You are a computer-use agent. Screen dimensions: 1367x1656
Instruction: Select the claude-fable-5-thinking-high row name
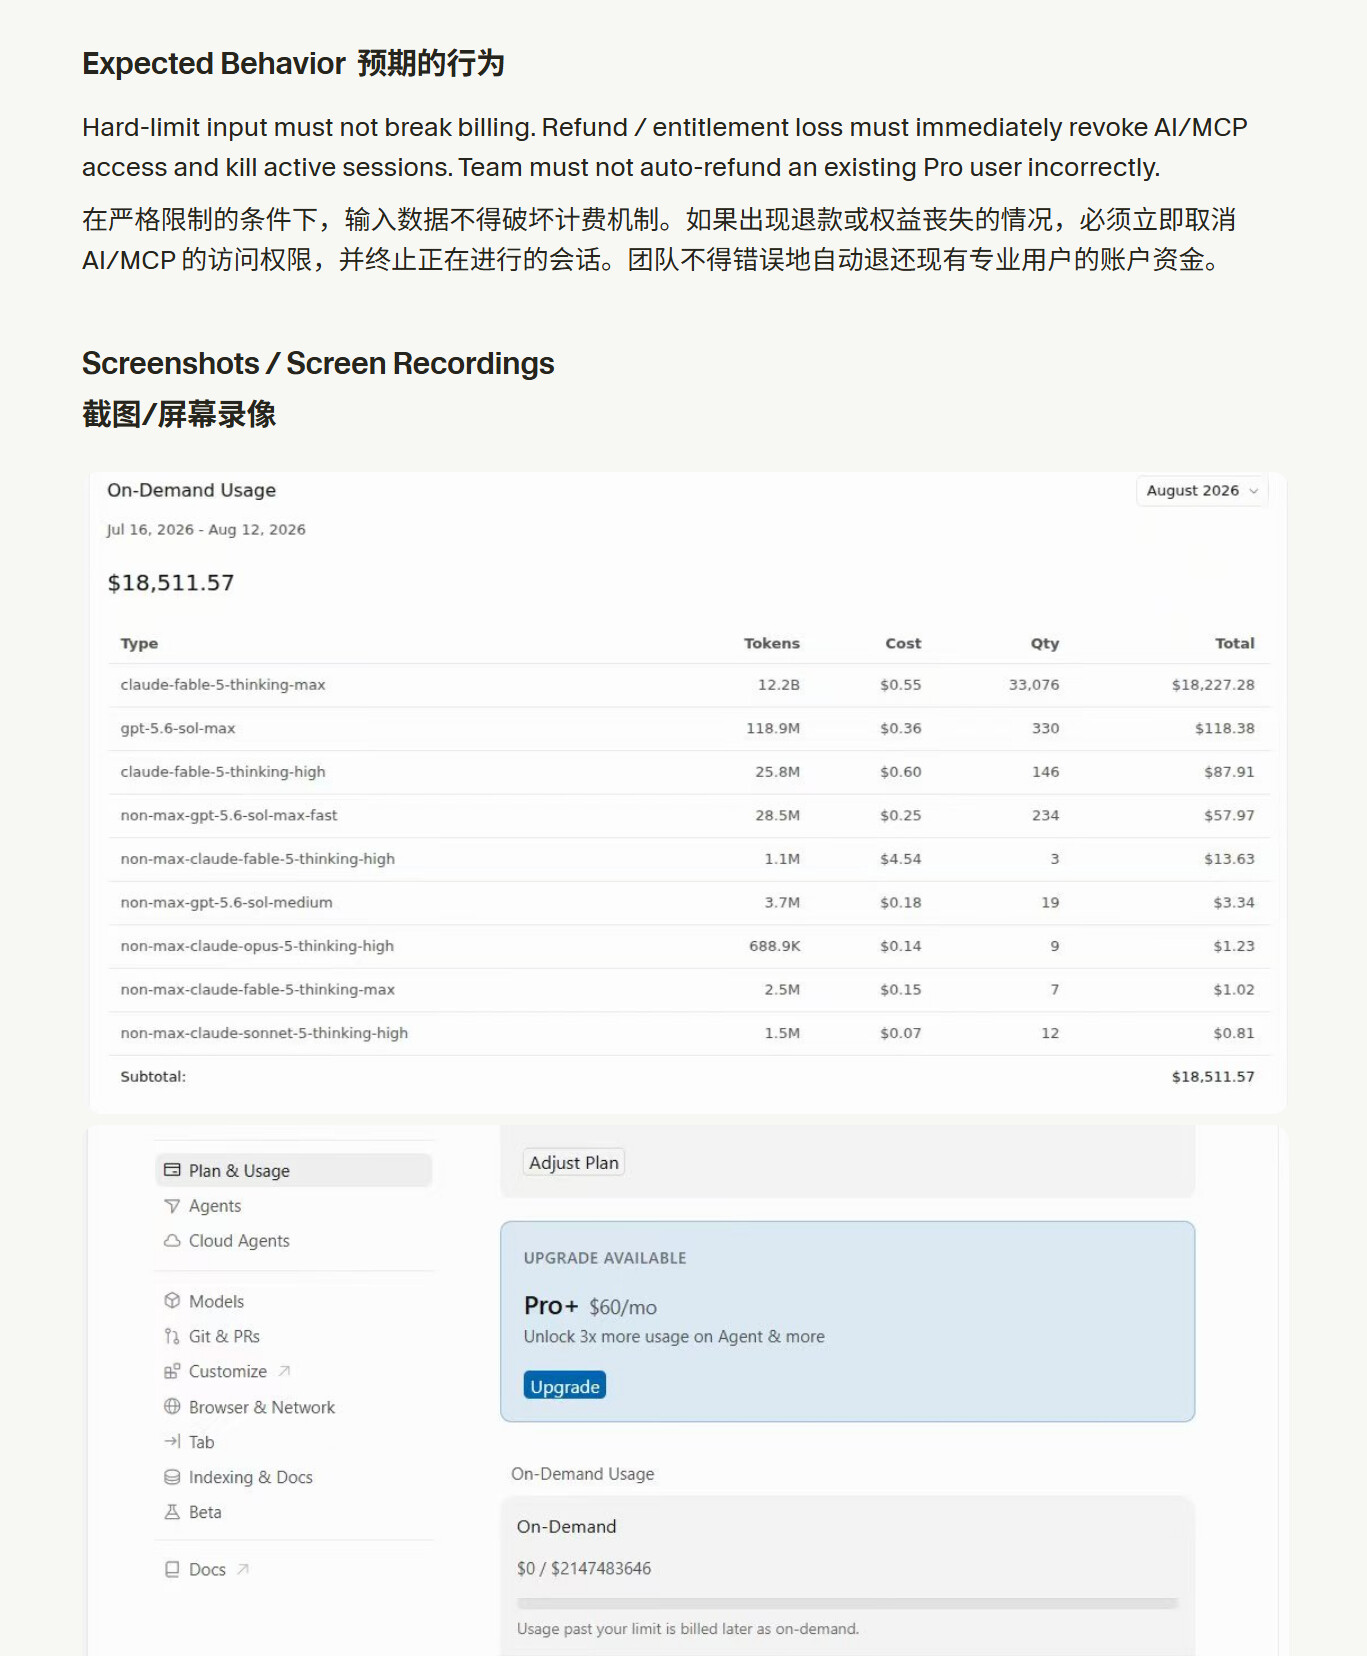coord(223,772)
